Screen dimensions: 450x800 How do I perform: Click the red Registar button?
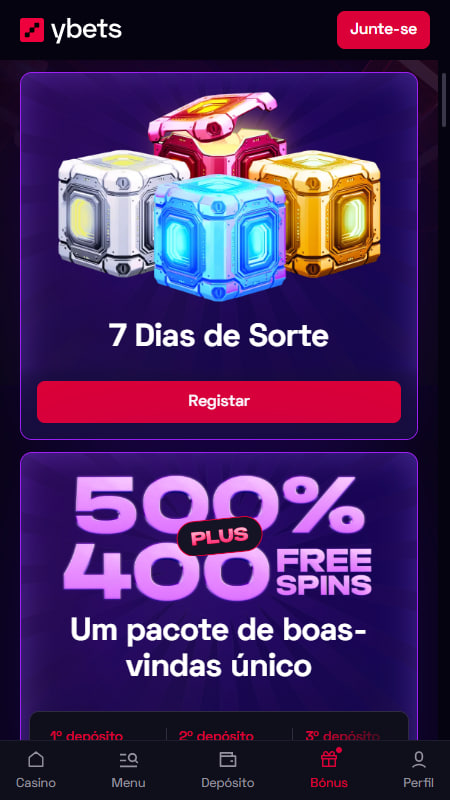click(x=219, y=402)
